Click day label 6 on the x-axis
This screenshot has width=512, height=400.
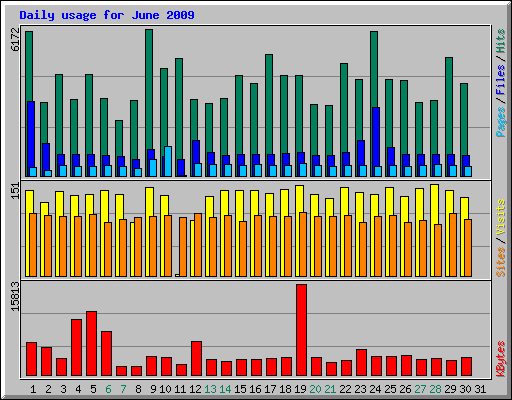click(x=108, y=389)
